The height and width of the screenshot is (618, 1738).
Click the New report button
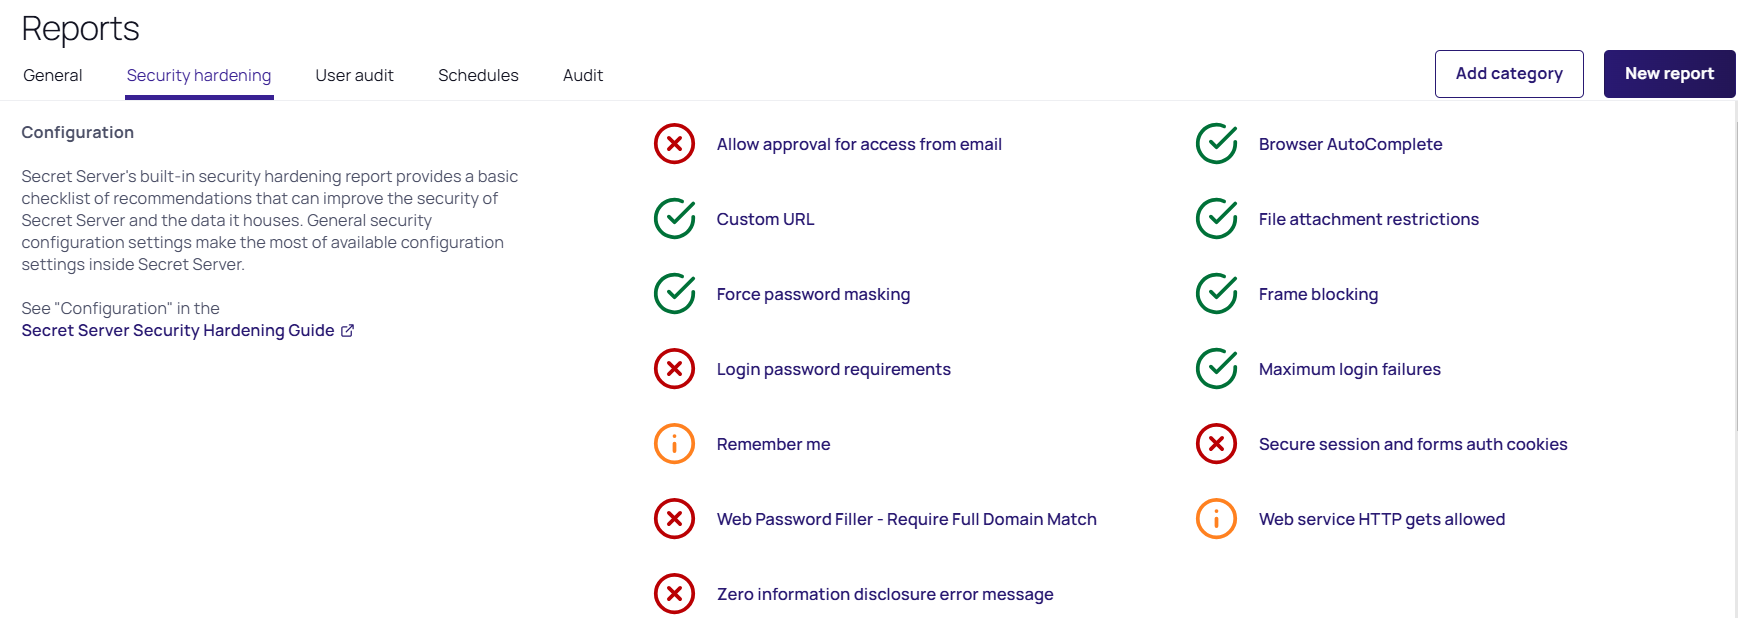pyautogui.click(x=1669, y=73)
